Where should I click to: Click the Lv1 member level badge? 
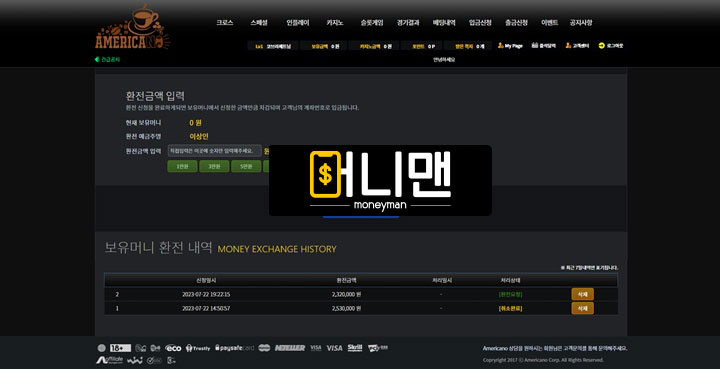point(273,46)
